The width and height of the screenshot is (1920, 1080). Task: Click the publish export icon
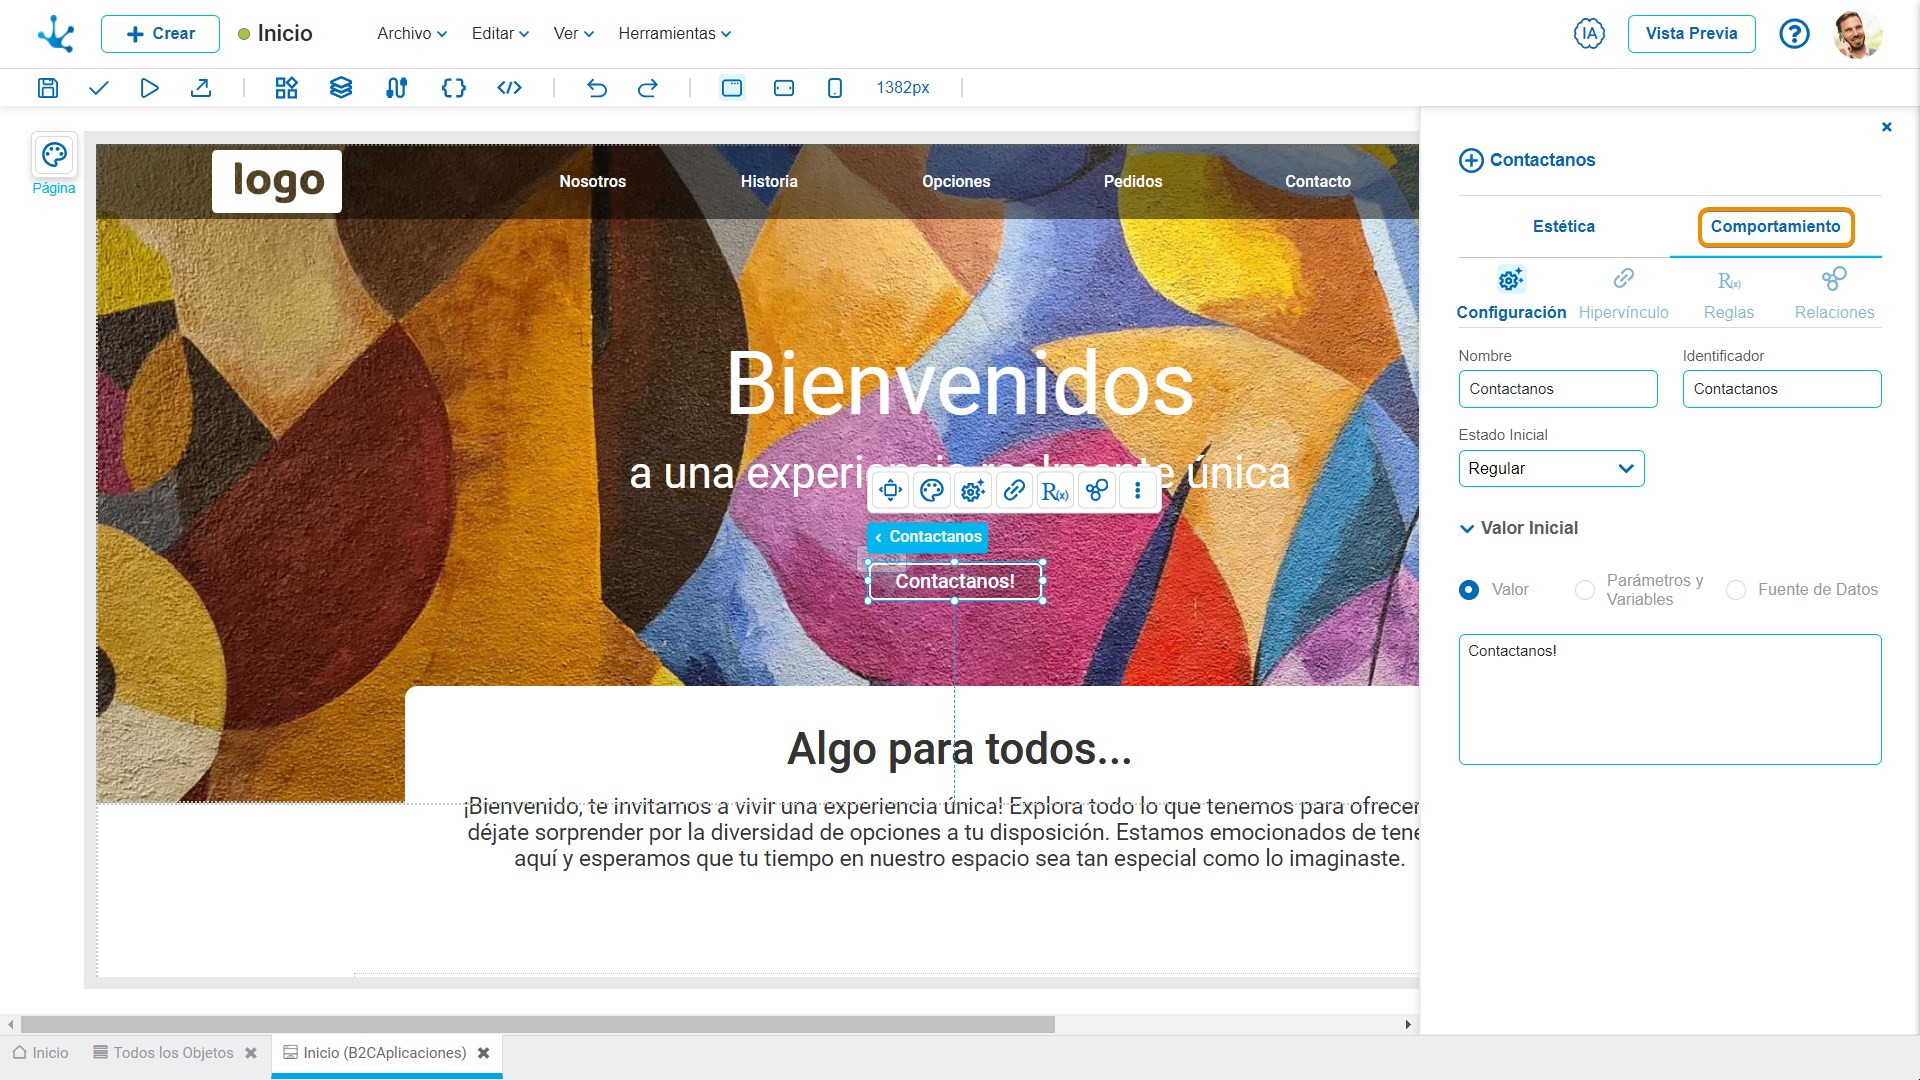(201, 88)
